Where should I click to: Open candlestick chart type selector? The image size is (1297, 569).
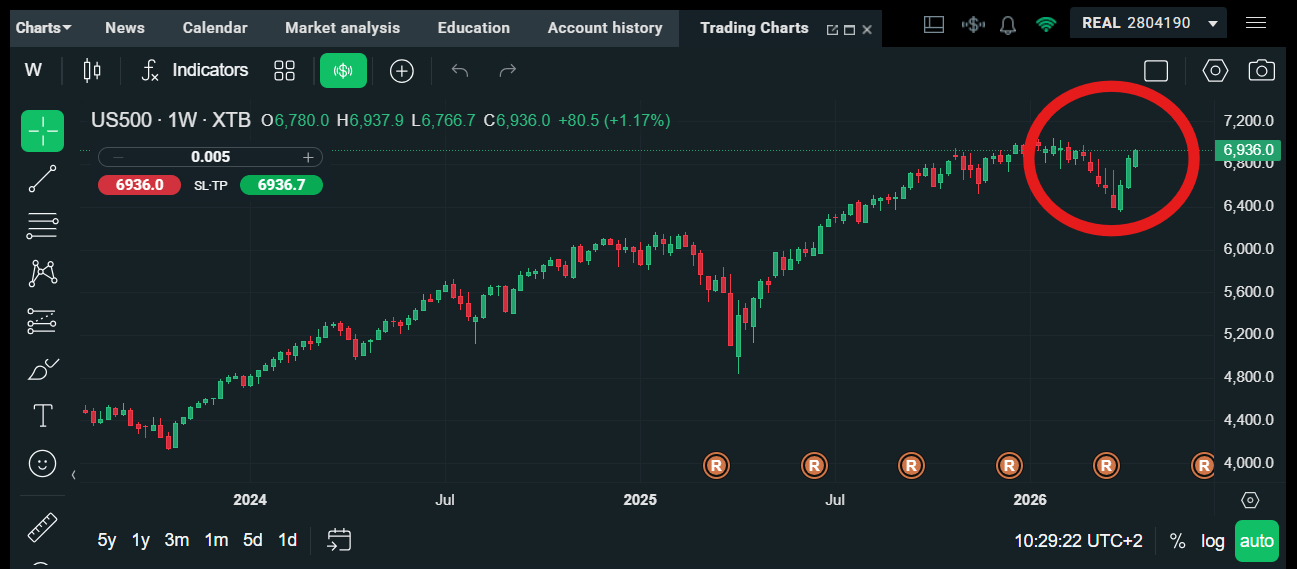92,70
